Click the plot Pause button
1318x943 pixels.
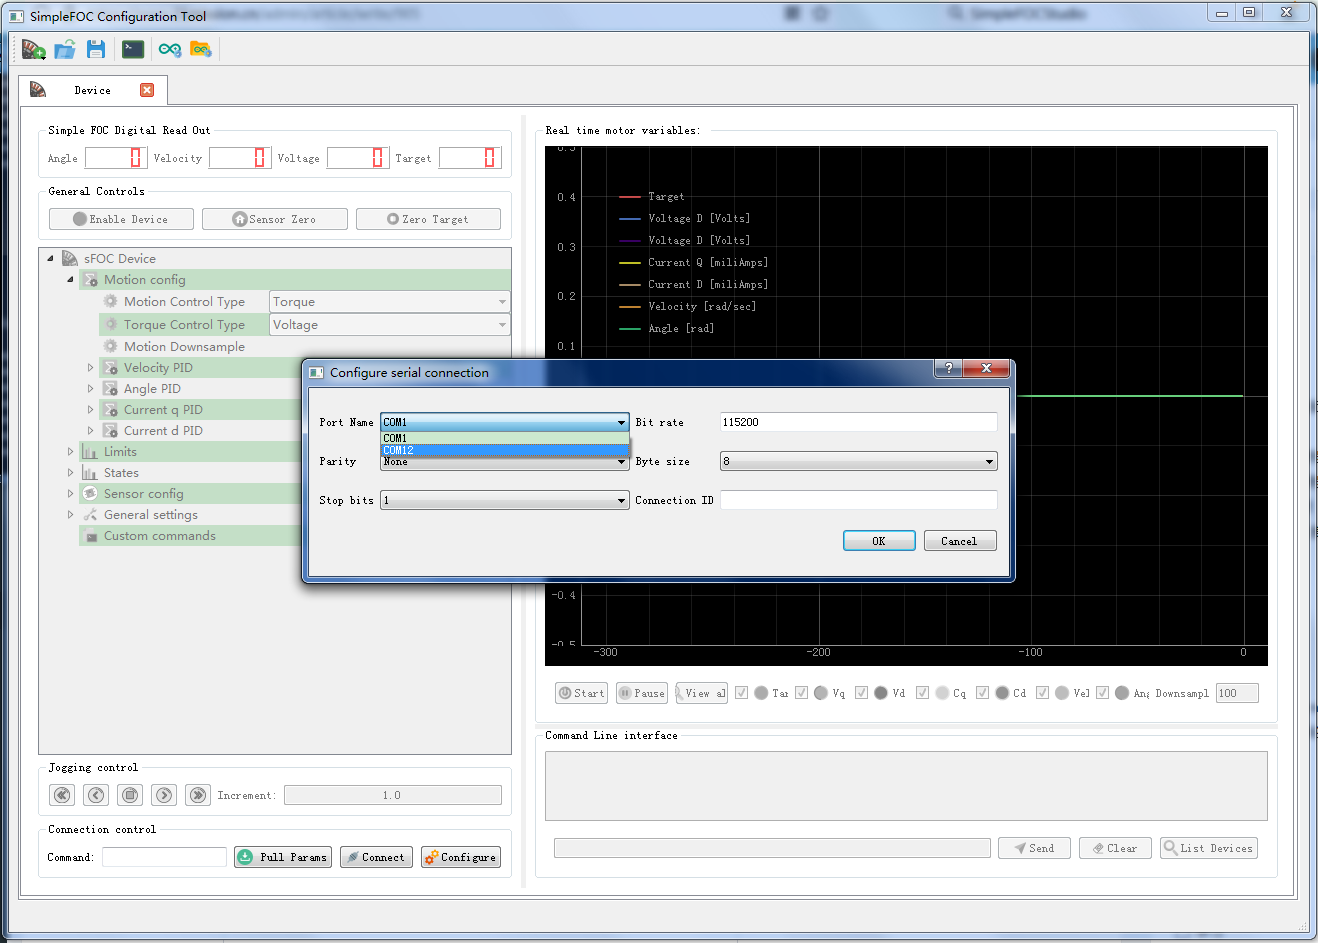(x=642, y=693)
